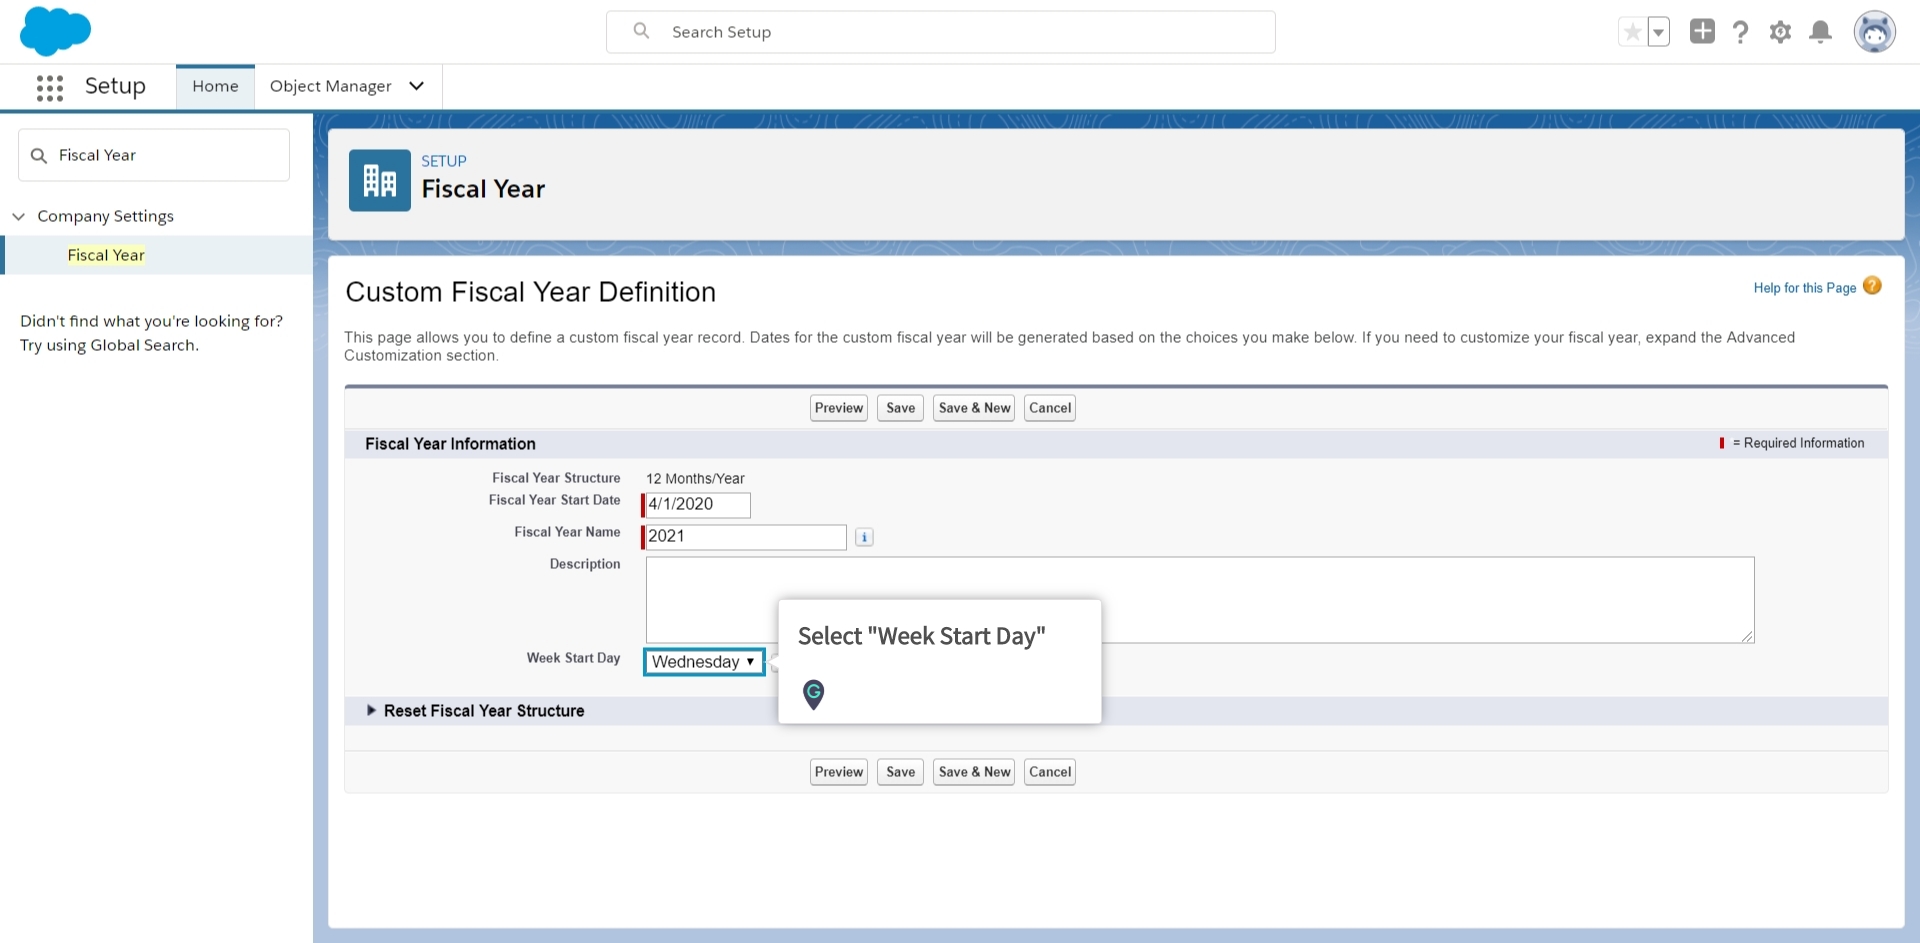The height and width of the screenshot is (943, 1920).
Task: Open the notifications bell
Action: [1820, 31]
